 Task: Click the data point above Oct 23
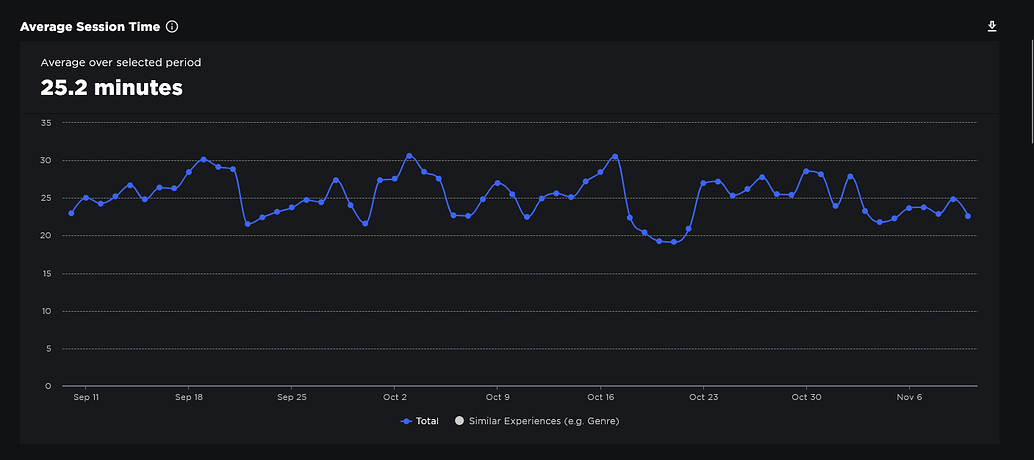[x=703, y=183]
